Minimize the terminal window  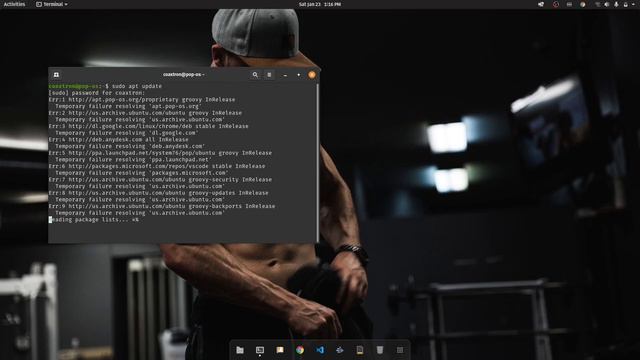[285, 75]
